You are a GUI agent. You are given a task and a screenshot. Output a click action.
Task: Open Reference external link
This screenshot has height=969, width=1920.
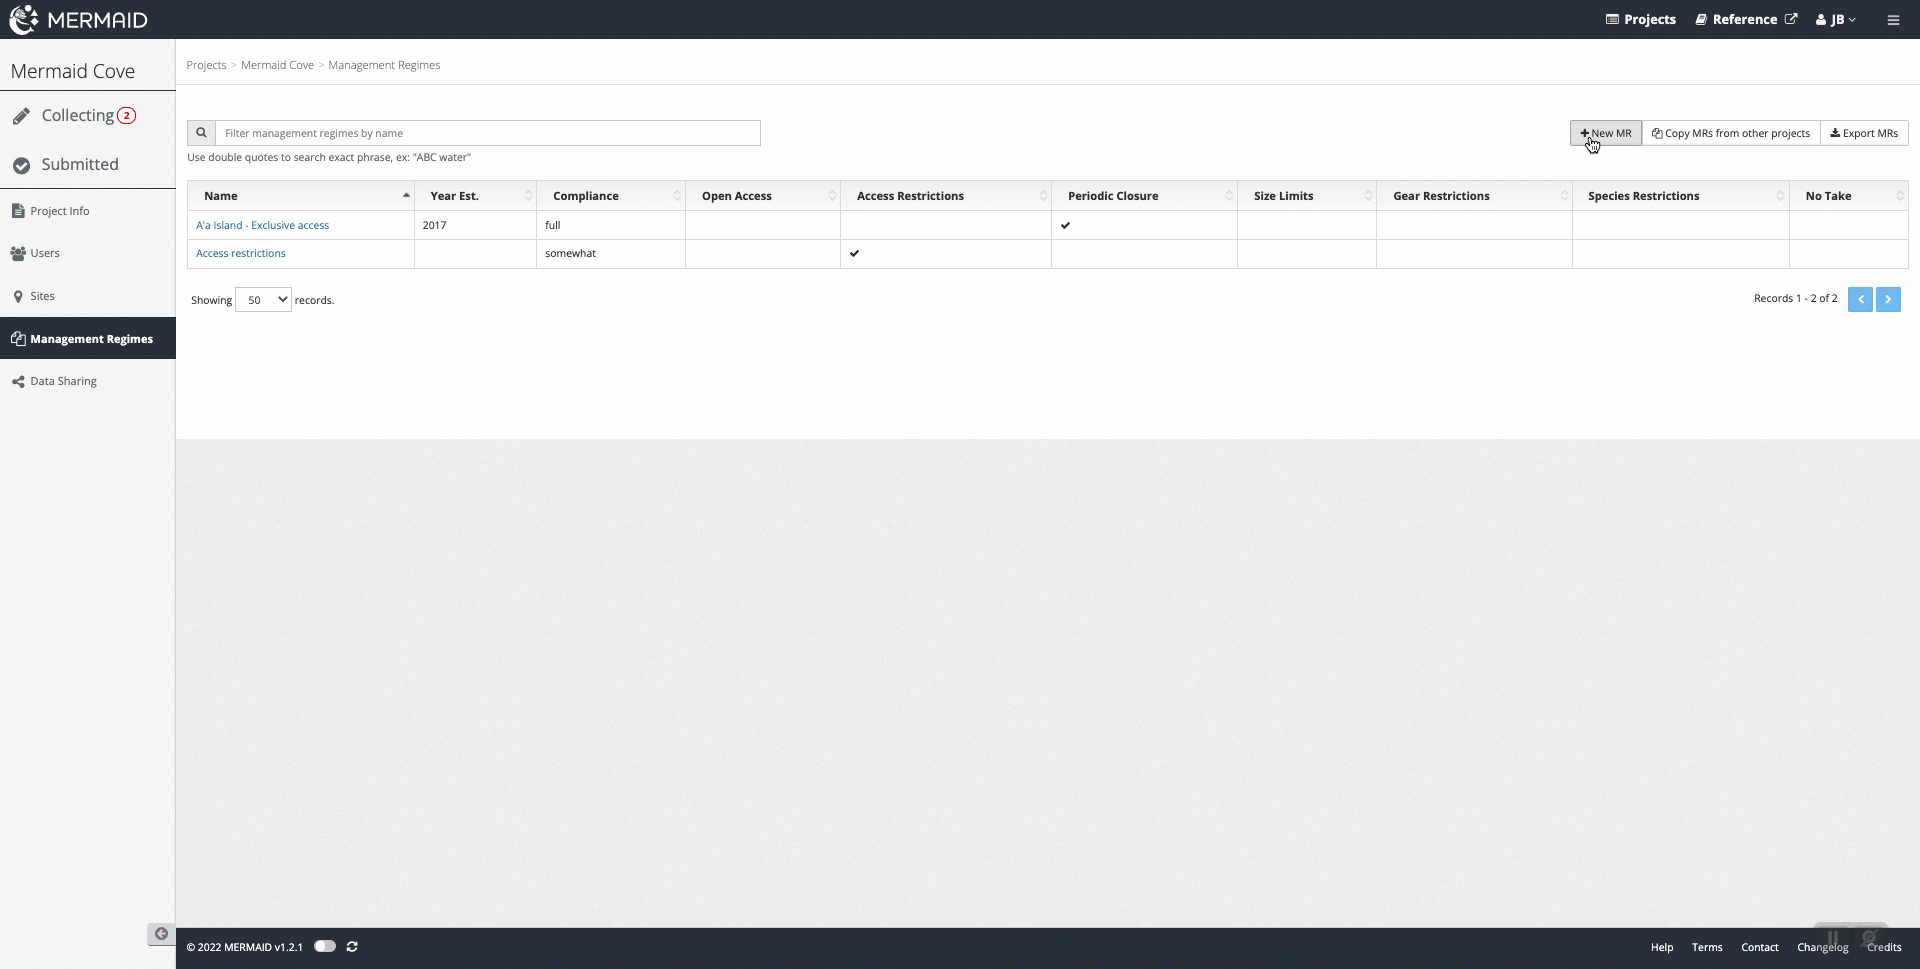pos(1745,20)
